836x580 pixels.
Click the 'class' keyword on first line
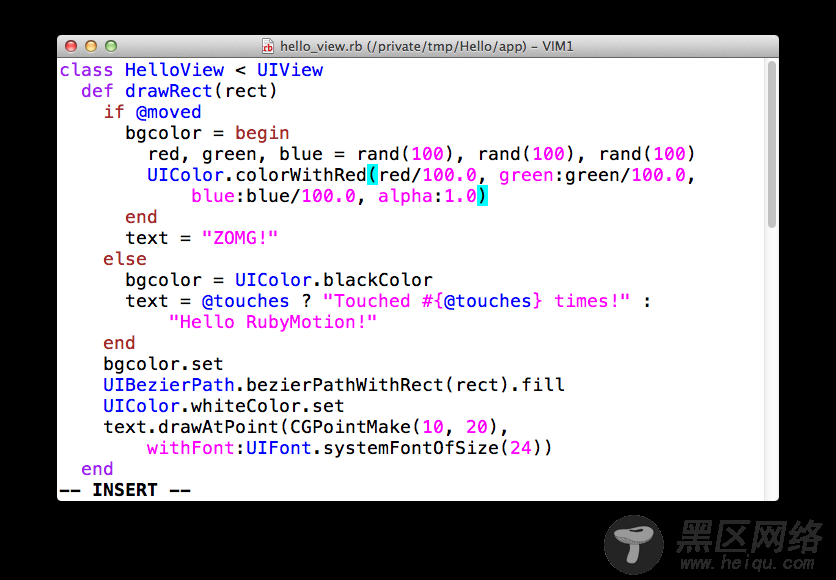86,70
